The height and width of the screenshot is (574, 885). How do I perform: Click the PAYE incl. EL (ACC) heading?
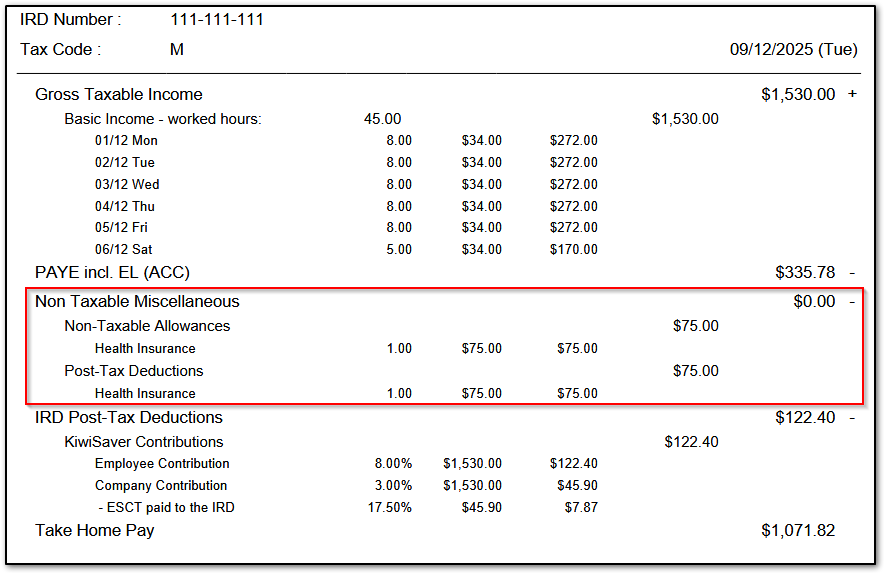[x=112, y=272]
